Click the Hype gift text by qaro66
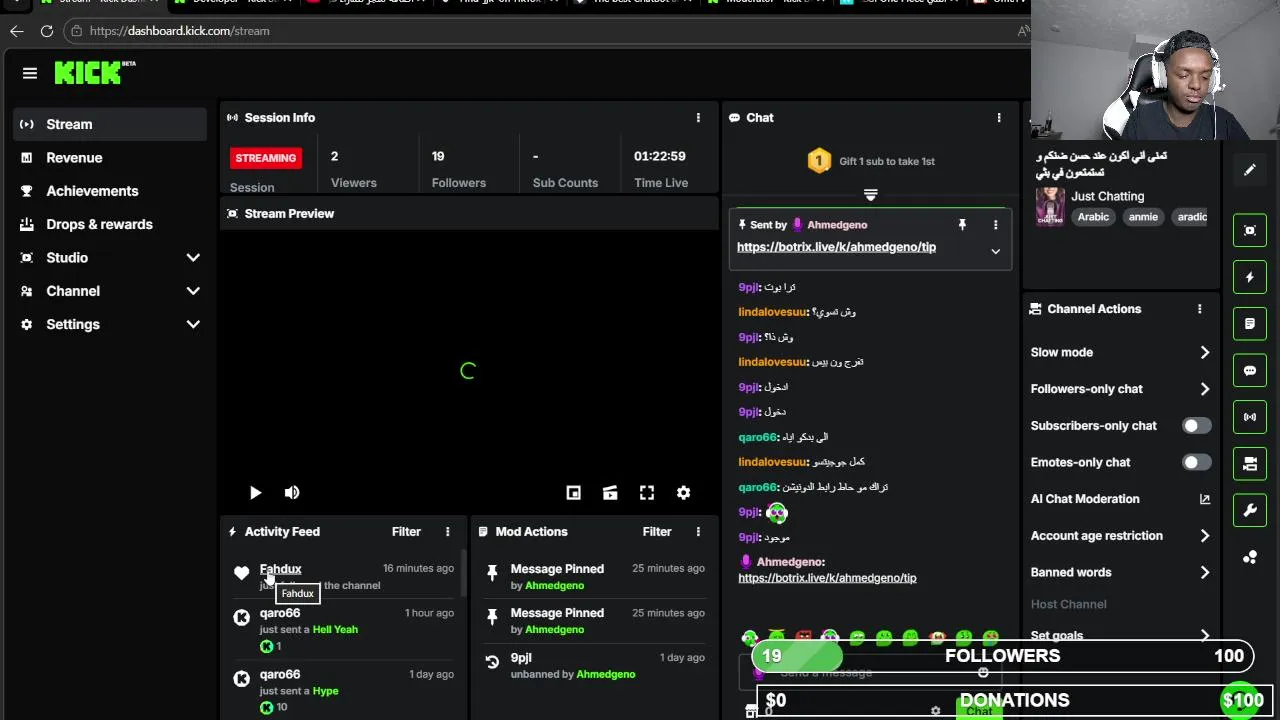 coord(325,691)
